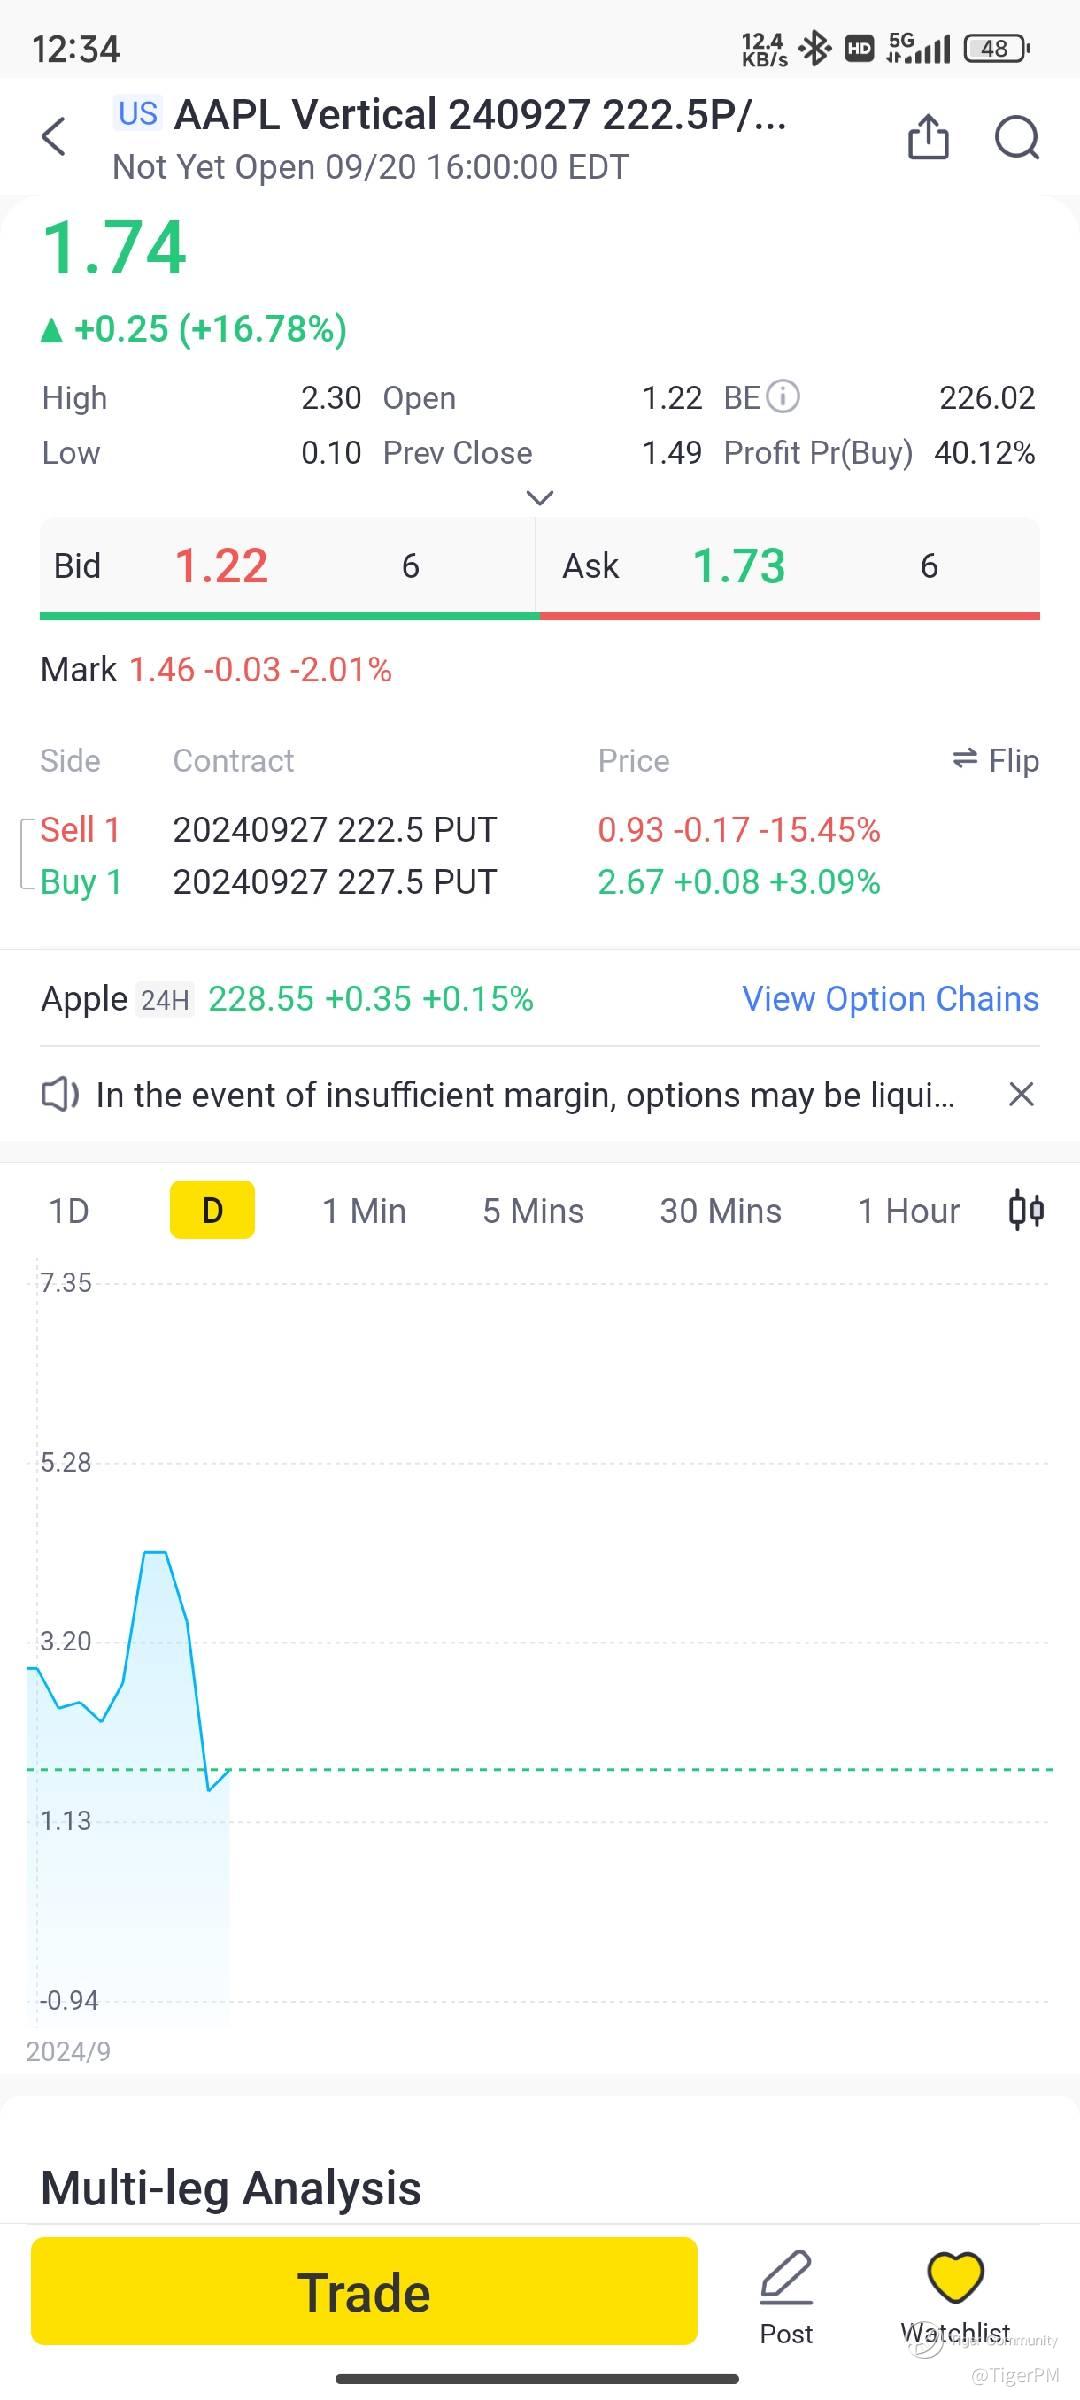
Task: Tap the 222.5 PUT sell leg
Action: (334, 830)
